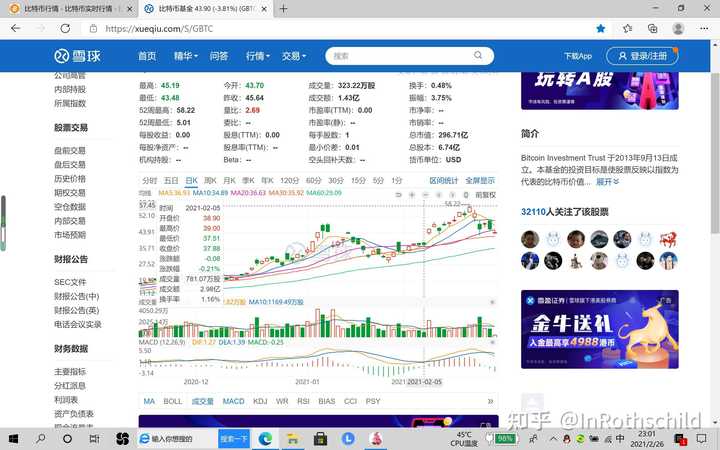The height and width of the screenshot is (450, 720).
Task: Open the browser favorites list icon
Action: point(627,28)
